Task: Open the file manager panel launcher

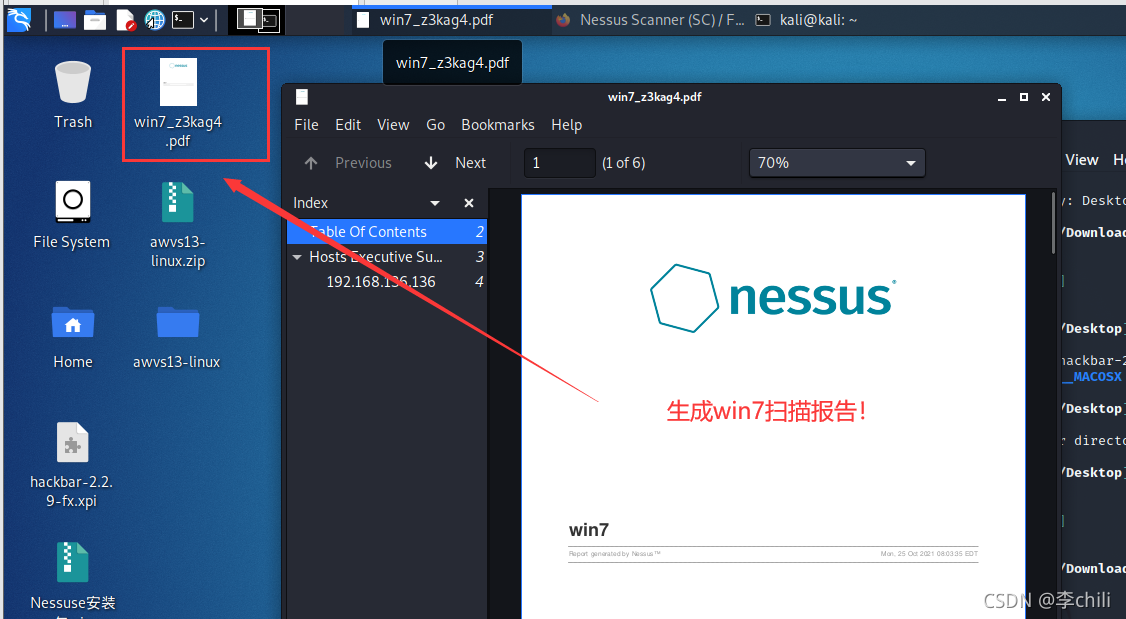Action: (95, 20)
